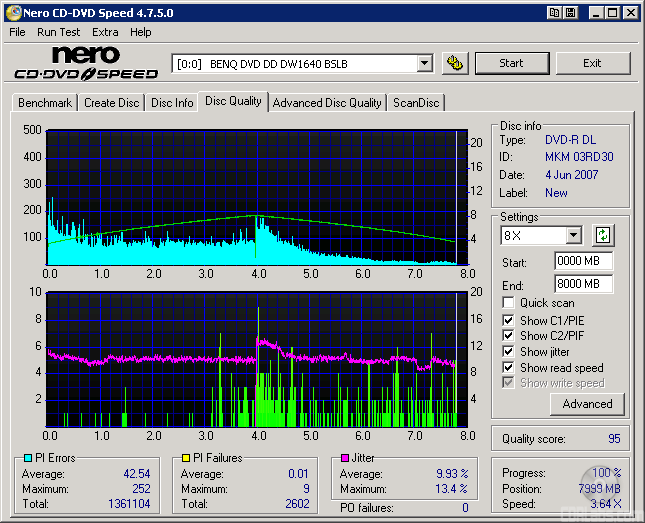Open the BENQ drive selection dropdown
Viewport: 645px width, 523px height.
click(x=424, y=63)
